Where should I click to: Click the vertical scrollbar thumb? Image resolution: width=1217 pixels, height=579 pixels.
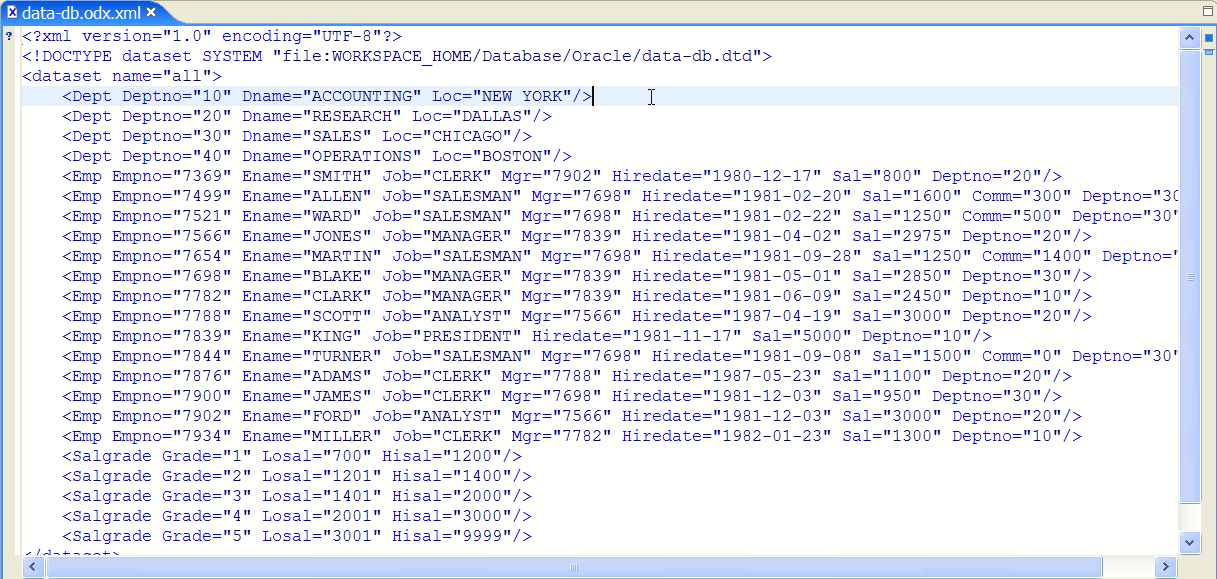point(1189,277)
